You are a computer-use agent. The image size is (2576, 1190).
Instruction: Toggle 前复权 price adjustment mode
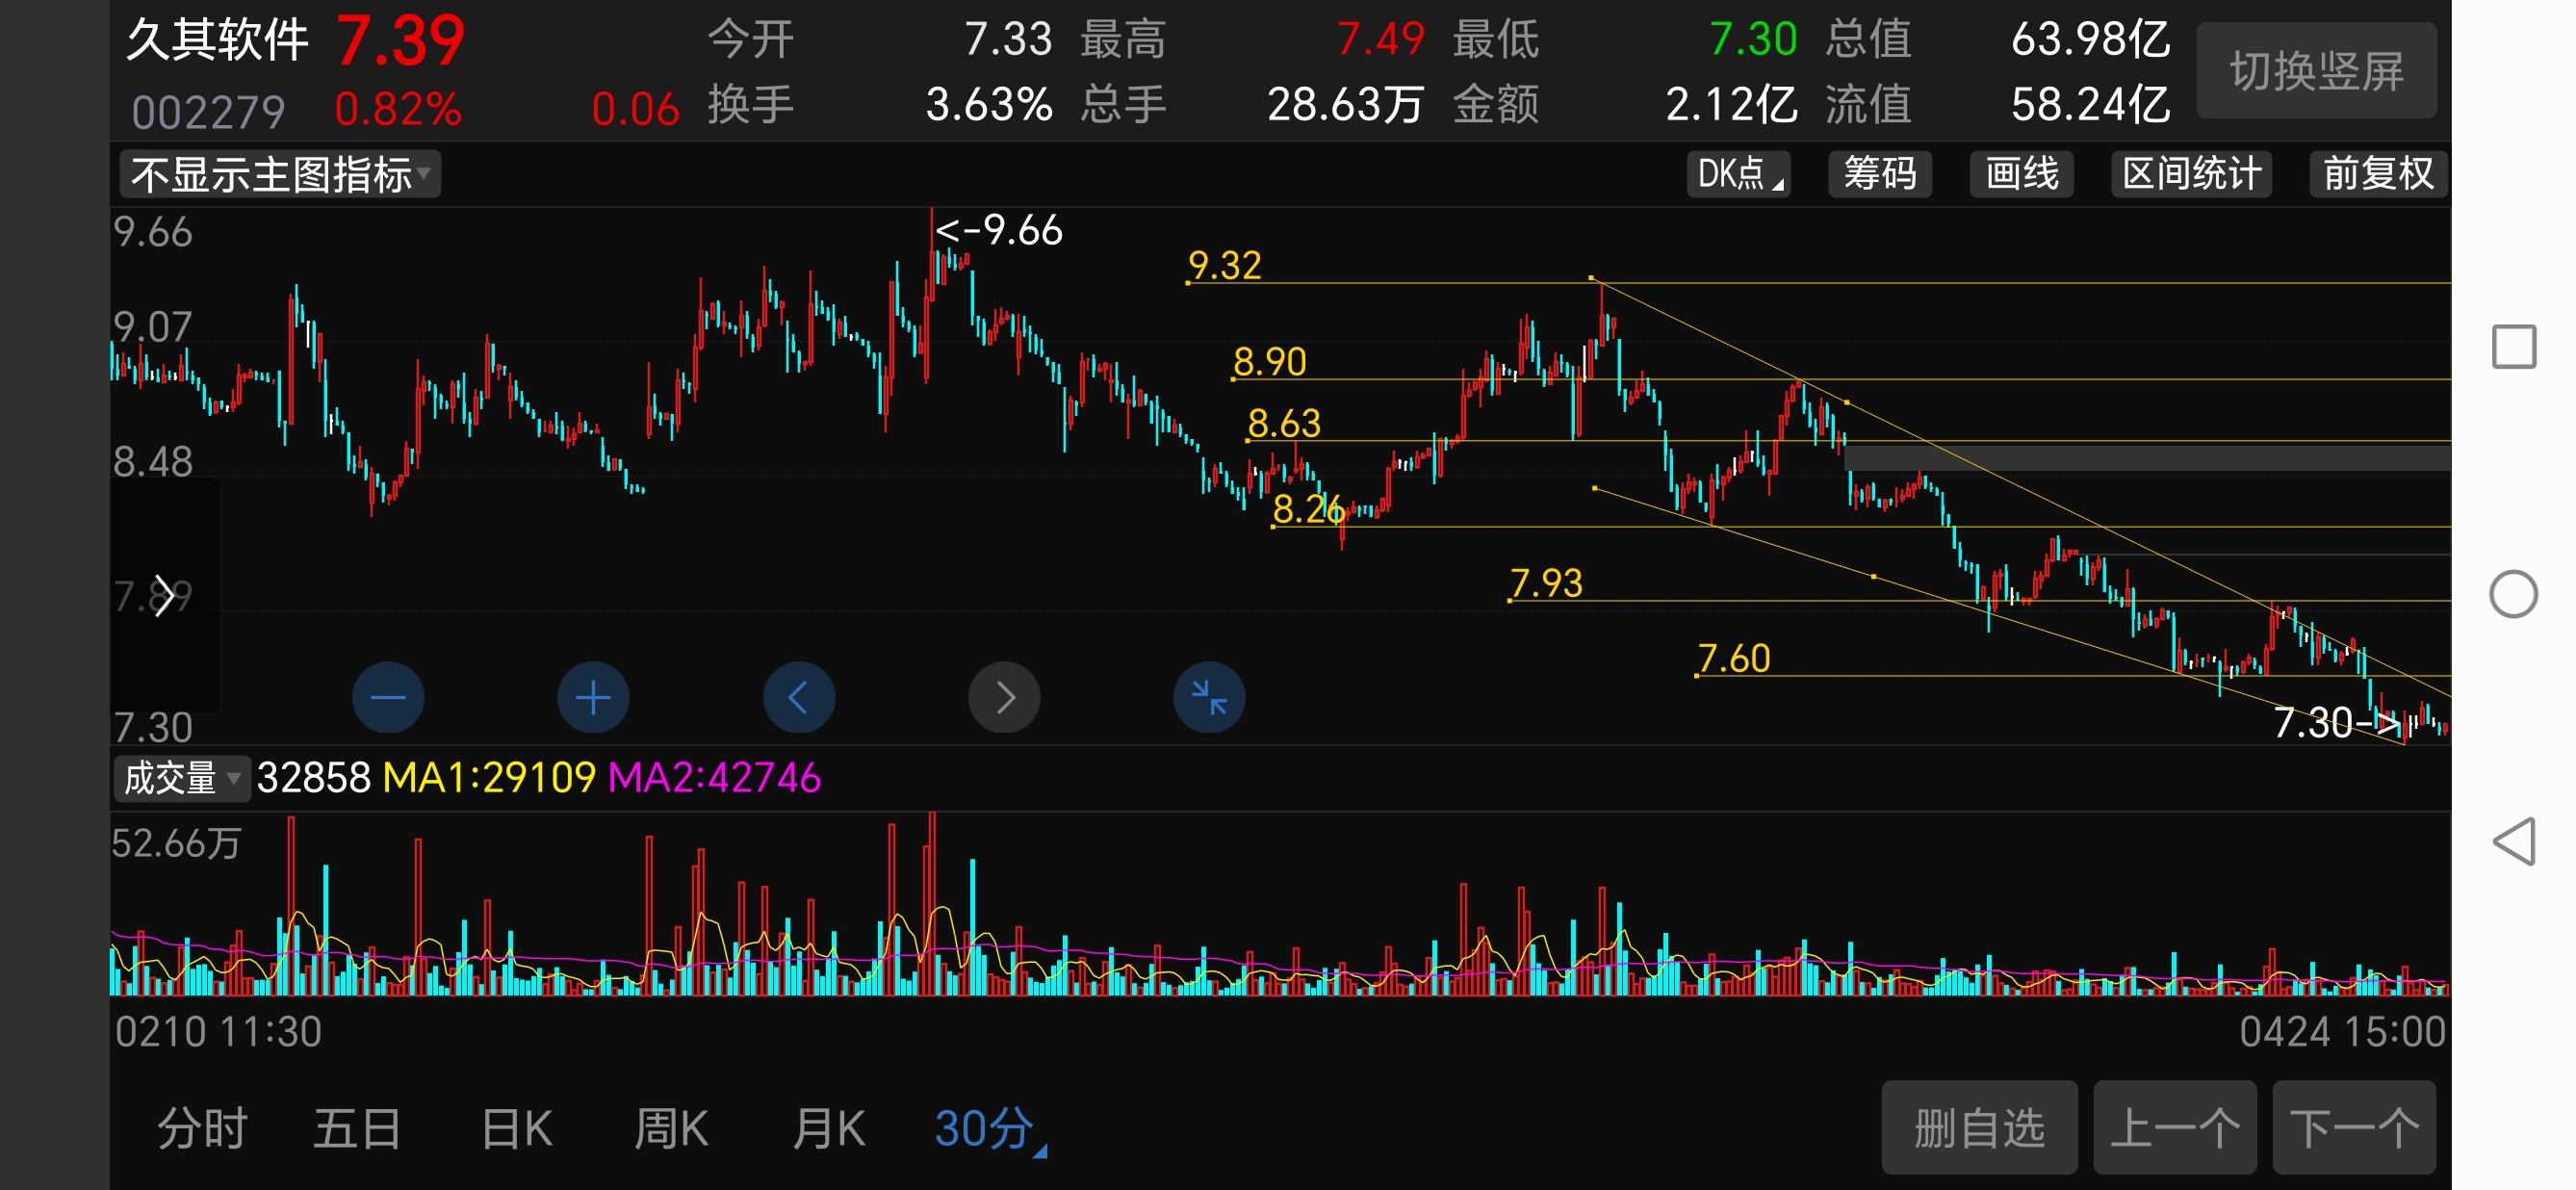point(2377,174)
